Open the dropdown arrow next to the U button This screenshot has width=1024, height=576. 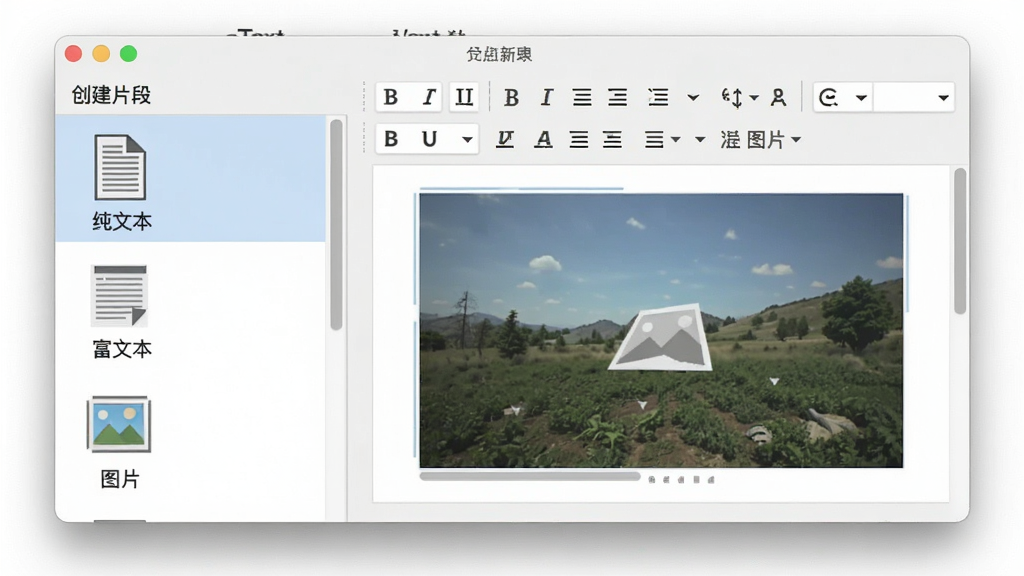click(467, 140)
